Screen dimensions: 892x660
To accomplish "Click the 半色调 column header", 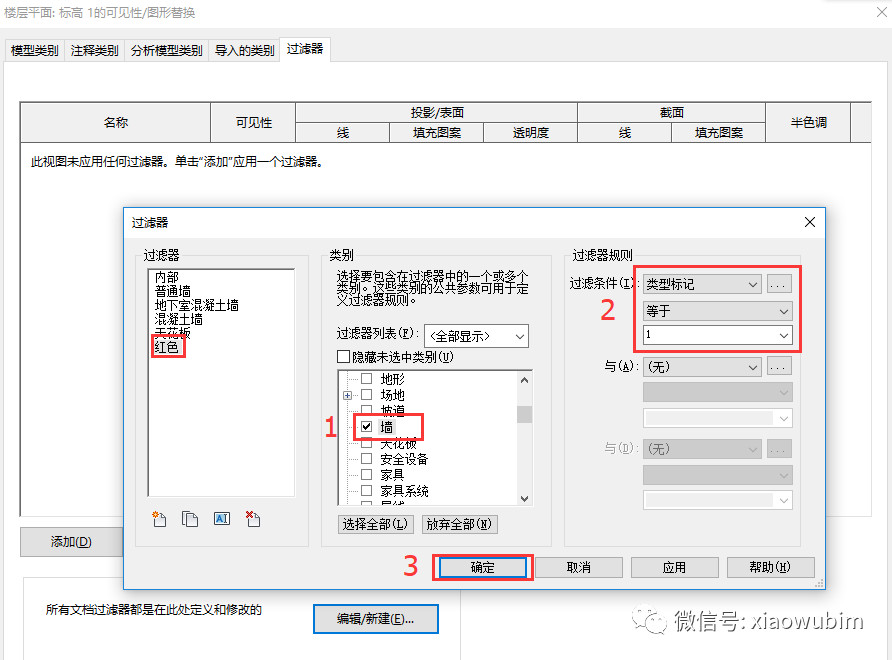I will 808,122.
